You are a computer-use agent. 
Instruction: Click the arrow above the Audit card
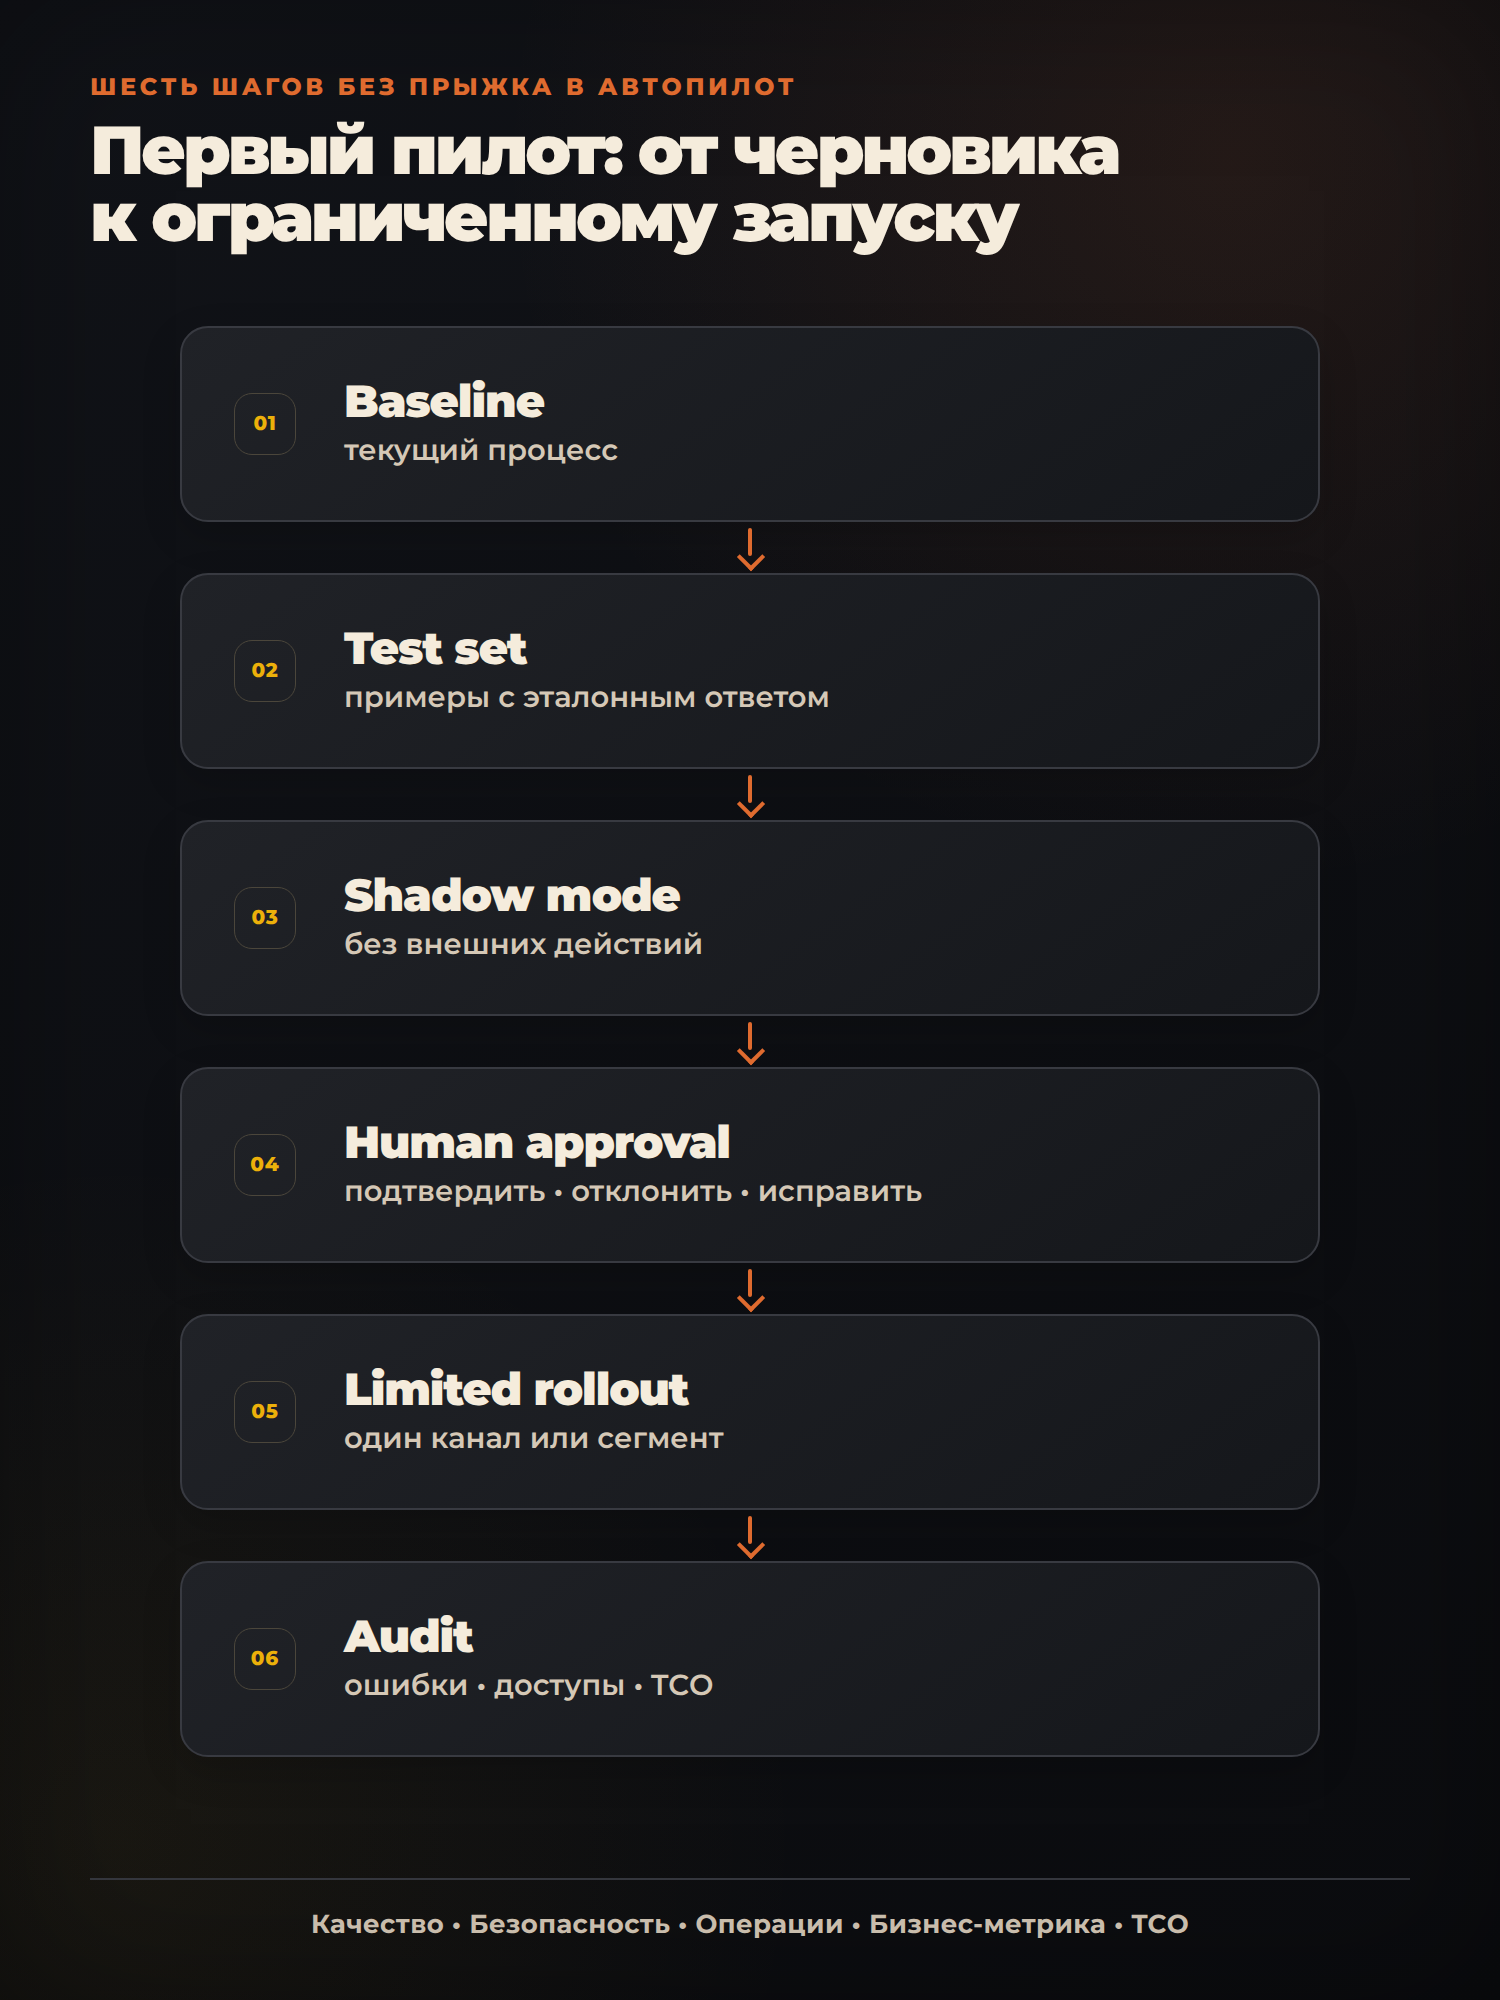pos(750,1537)
